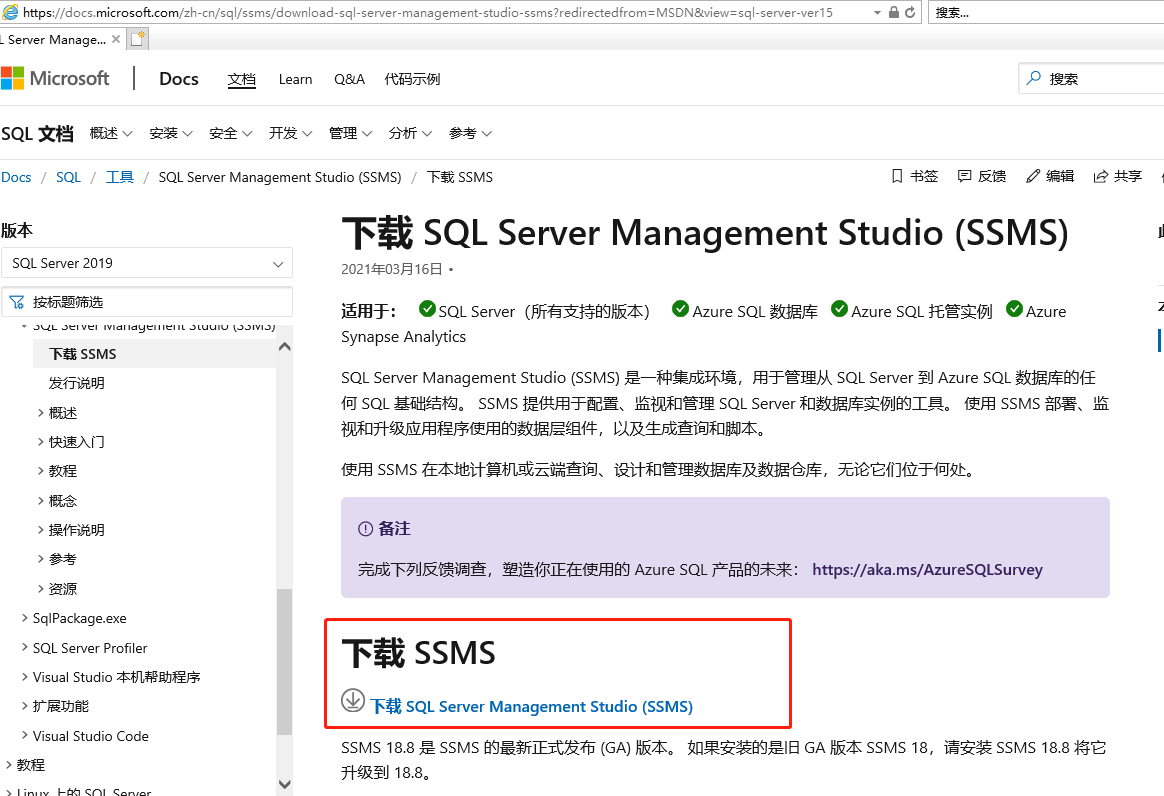Screen dimensions: 1164x796
Task: Expand the 管理 menu
Action: (350, 133)
